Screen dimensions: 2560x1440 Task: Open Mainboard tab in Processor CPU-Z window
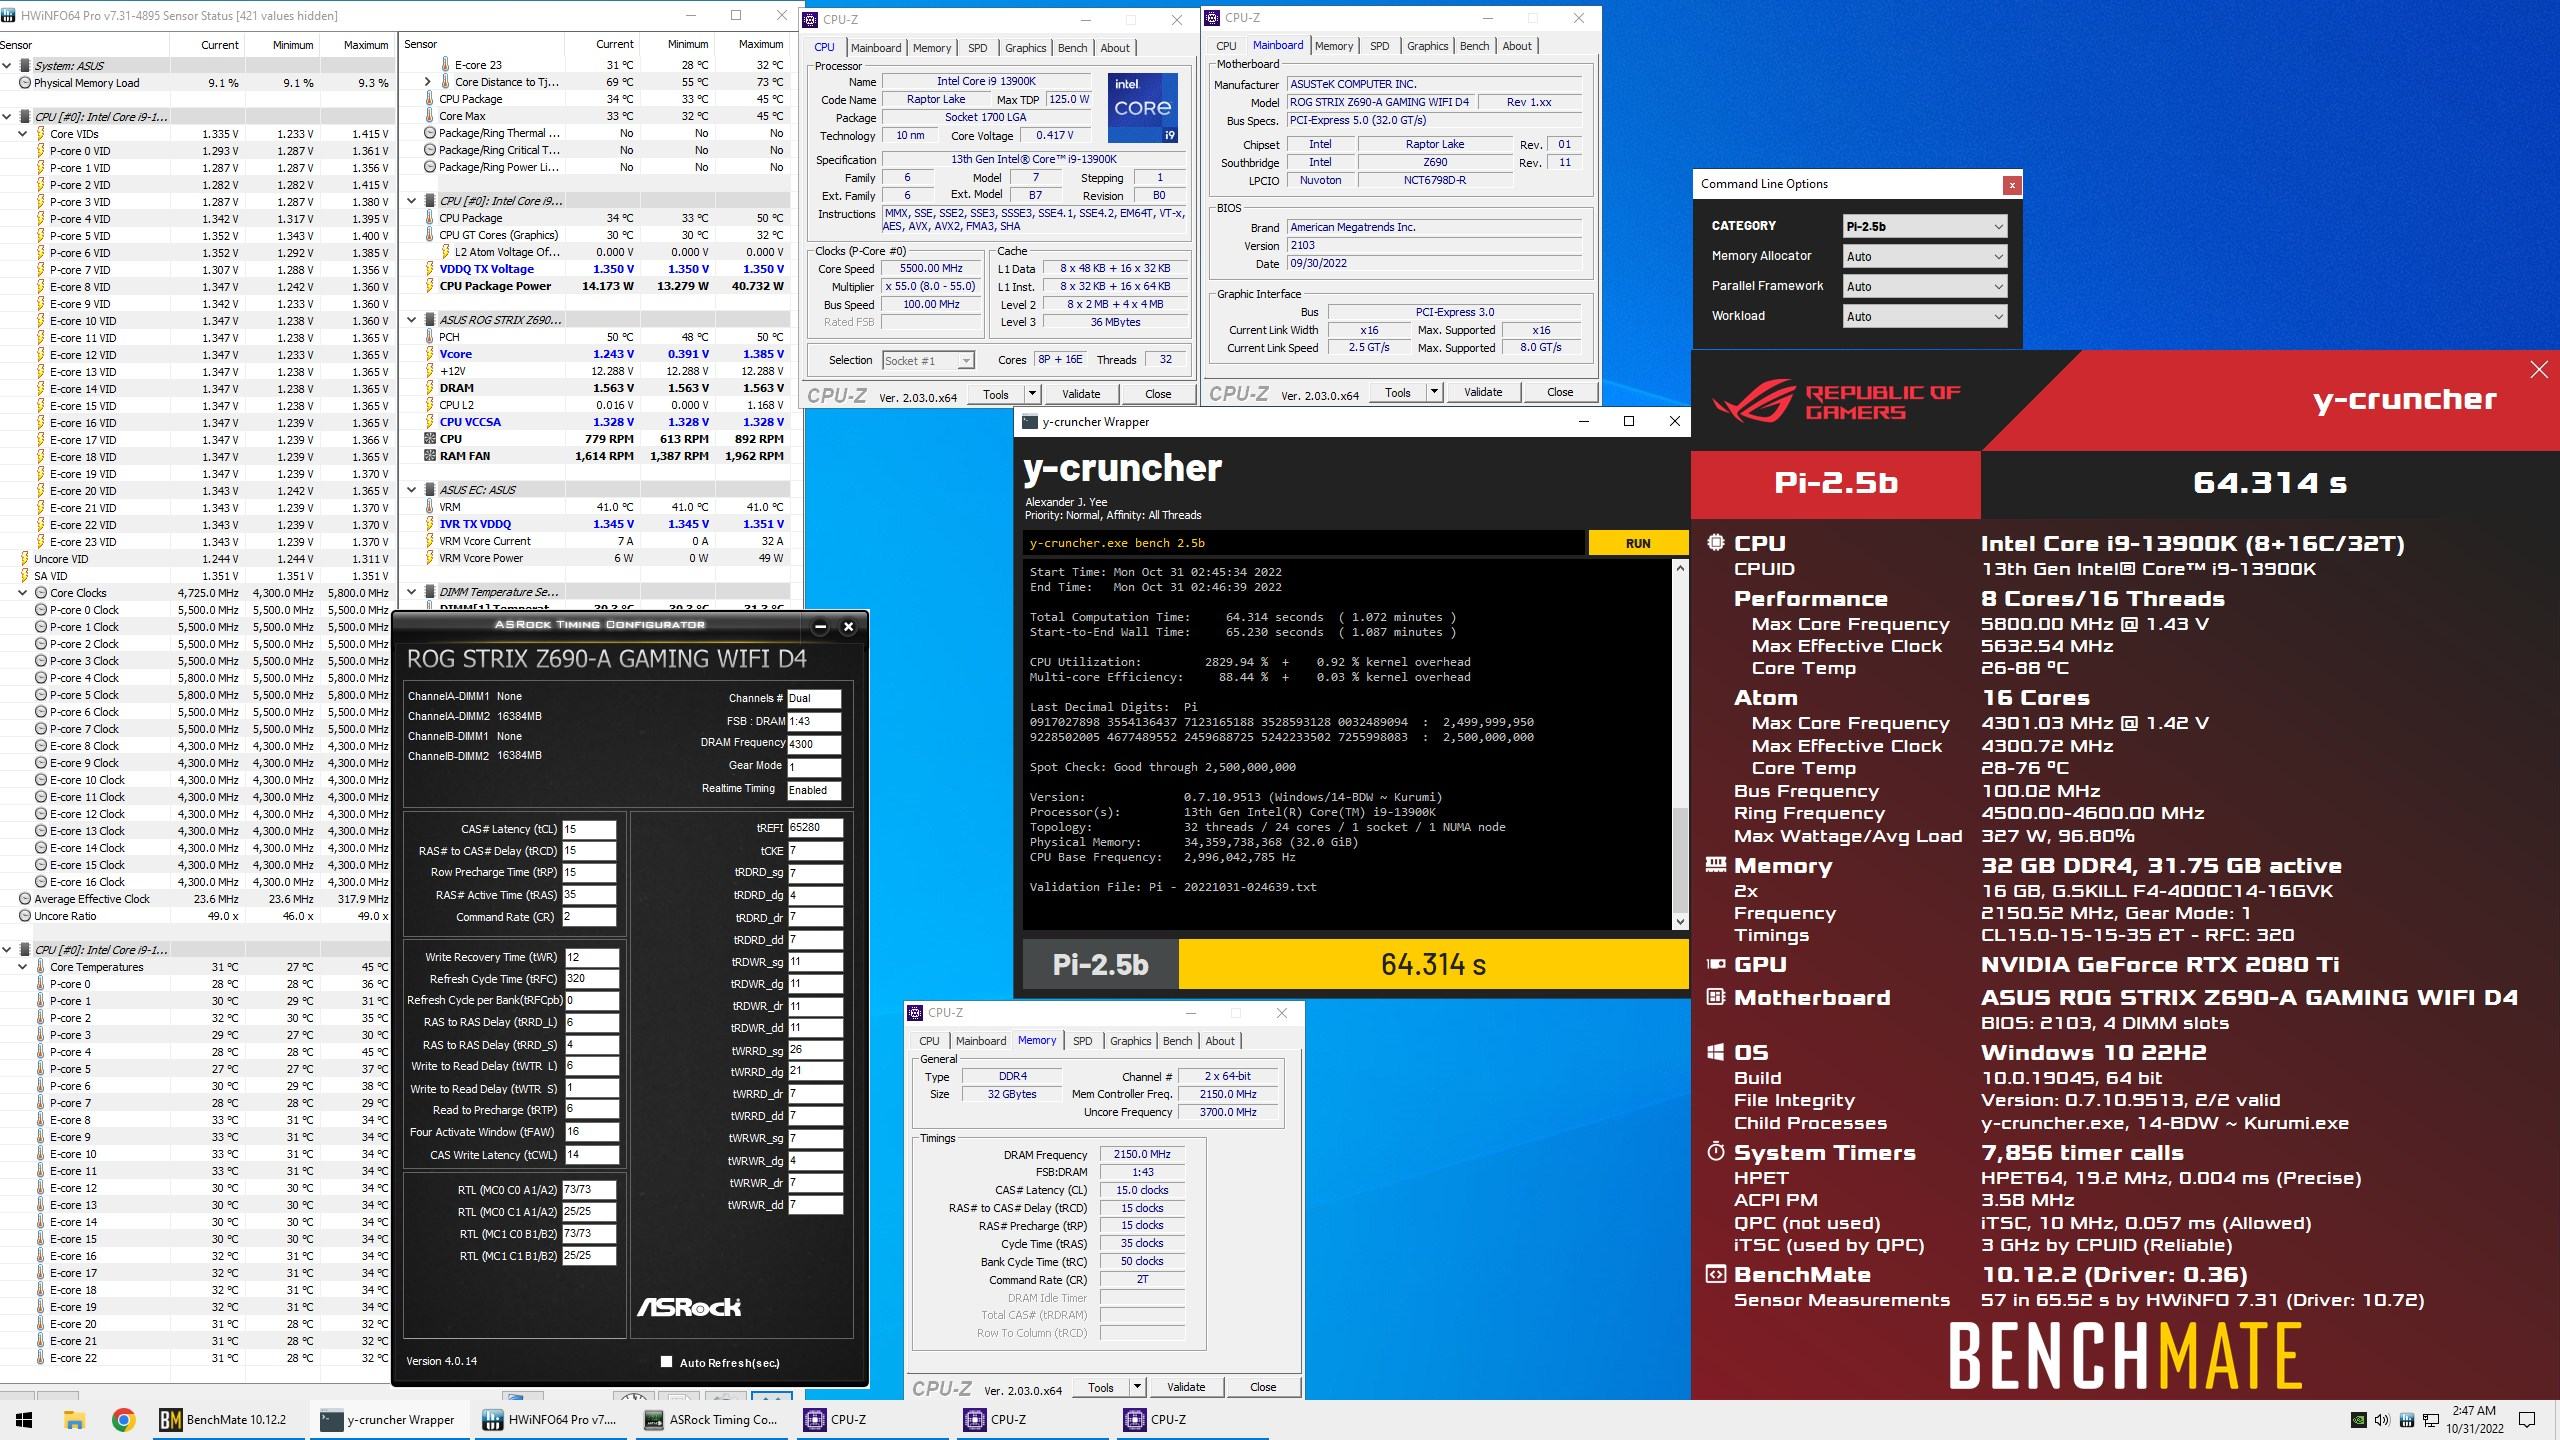[x=876, y=48]
